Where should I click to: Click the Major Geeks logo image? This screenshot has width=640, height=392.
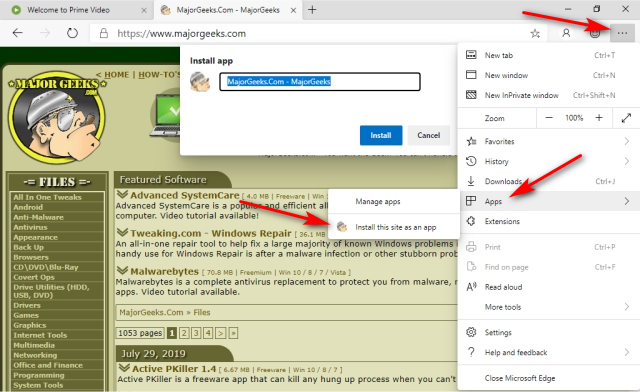pyautogui.click(x=57, y=118)
